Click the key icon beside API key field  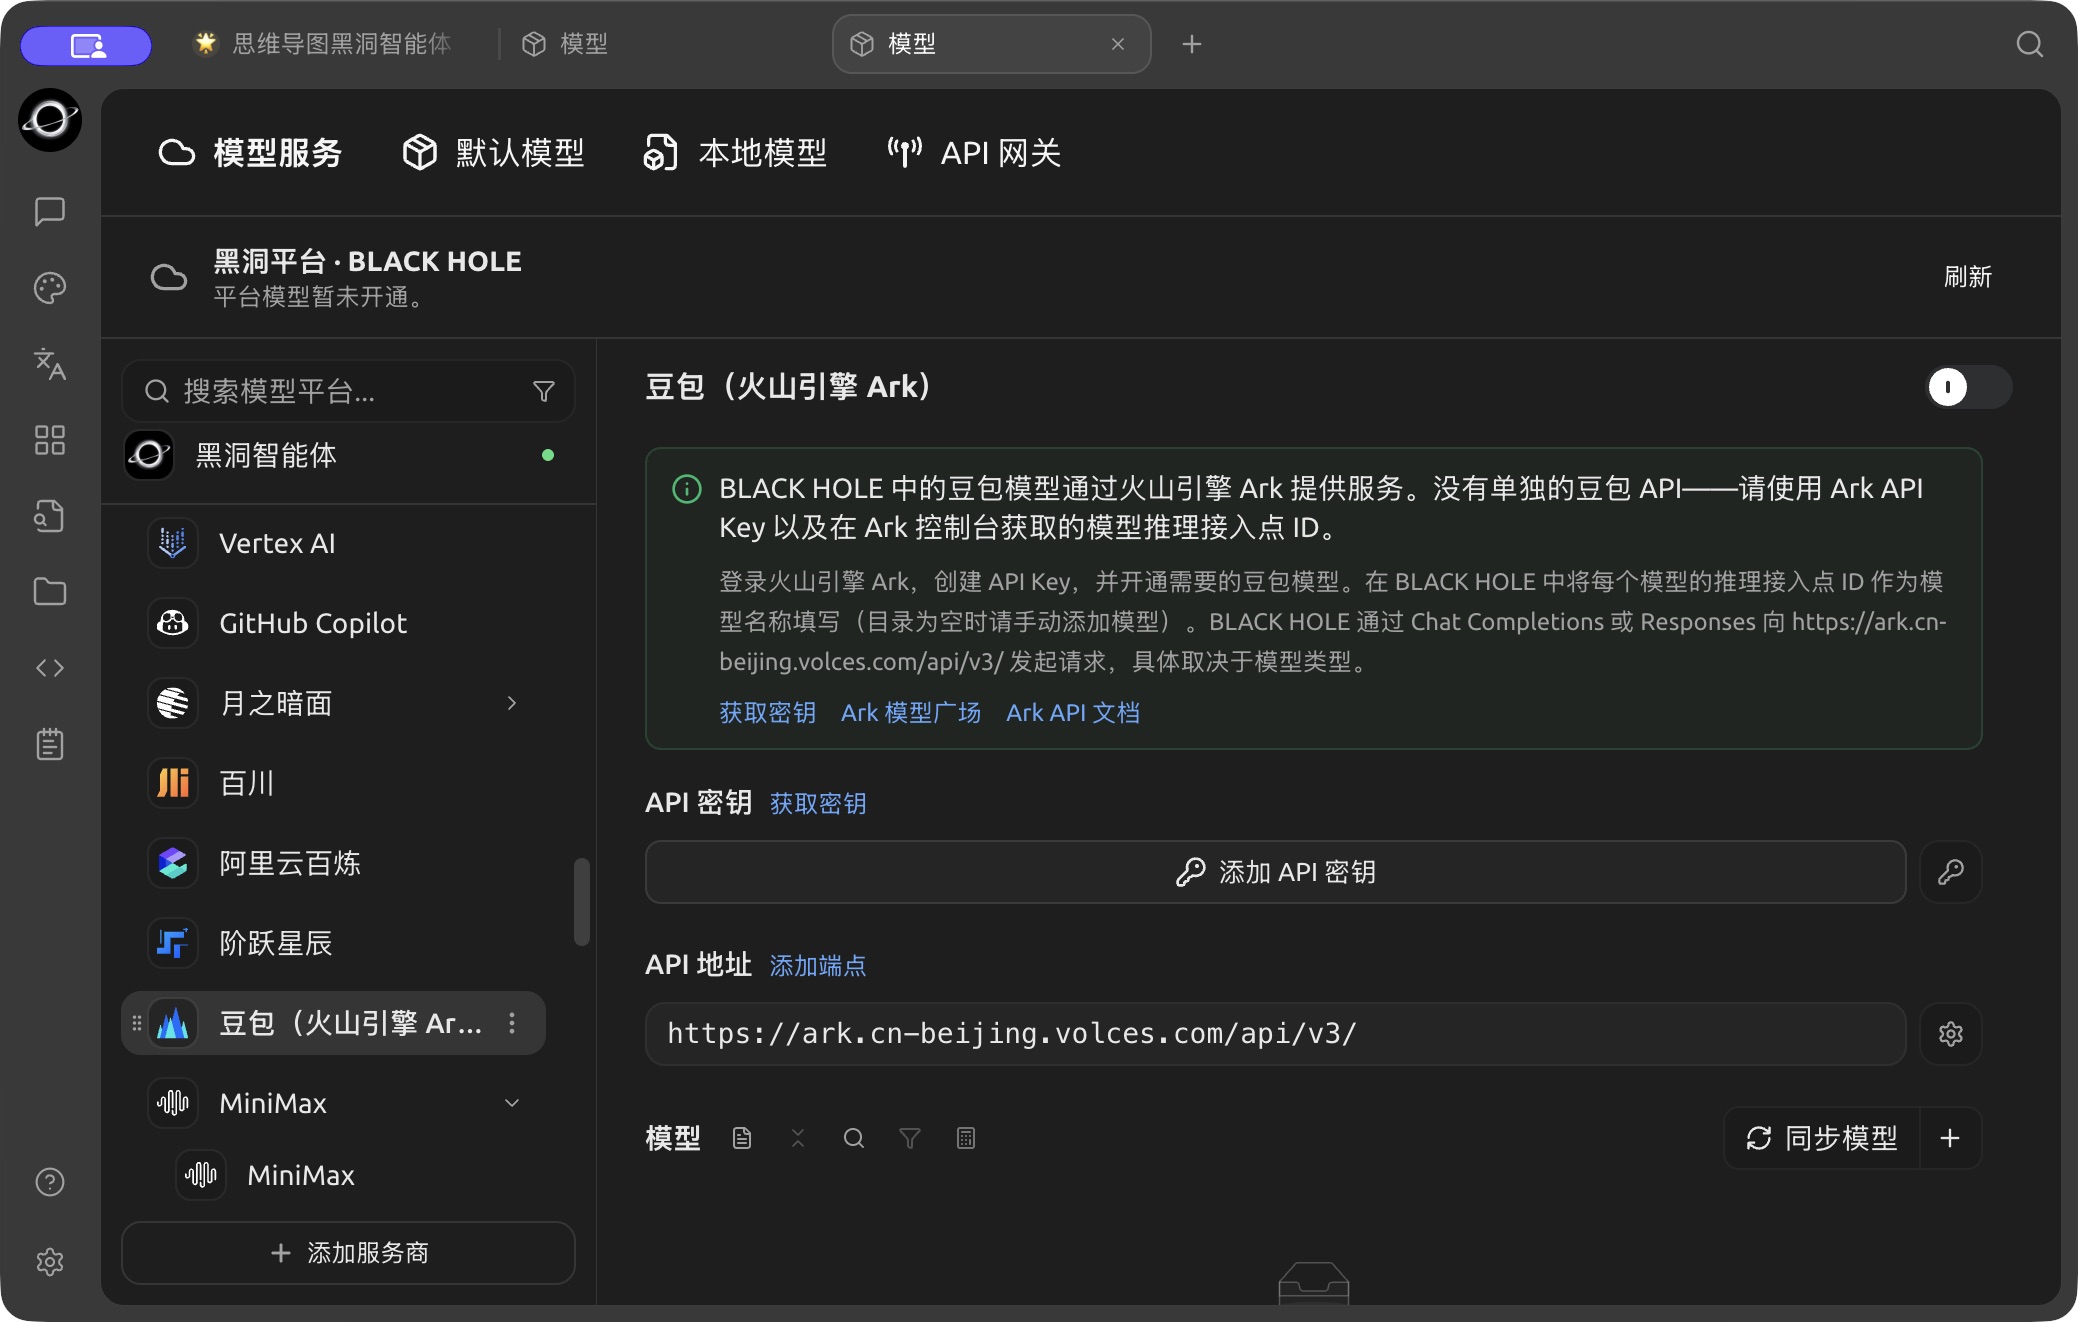coord(1951,872)
